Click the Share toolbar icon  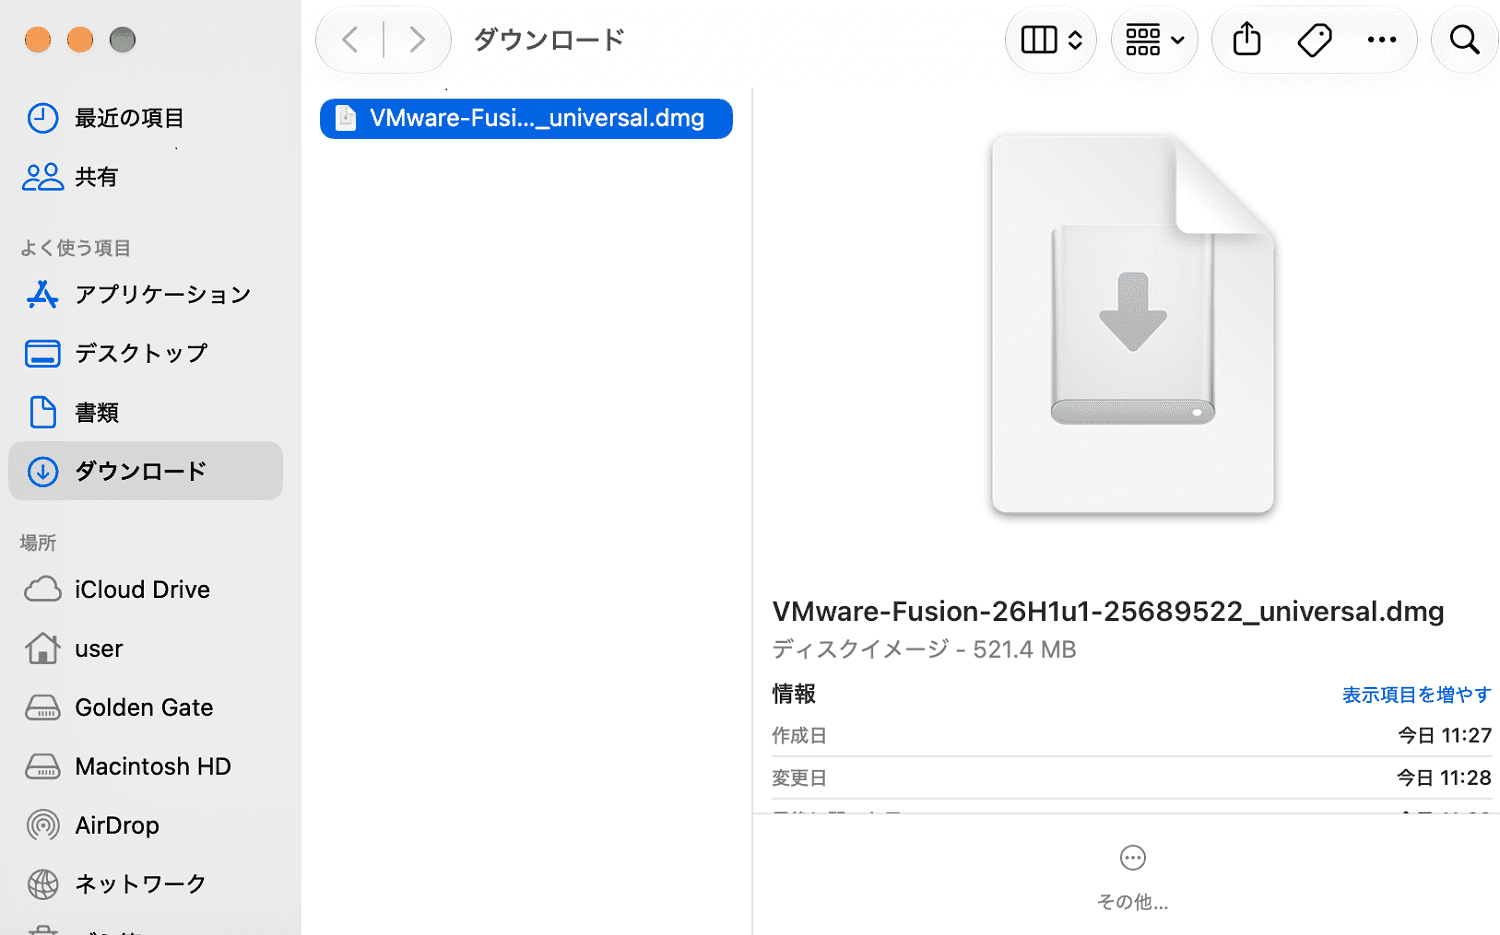(x=1247, y=40)
